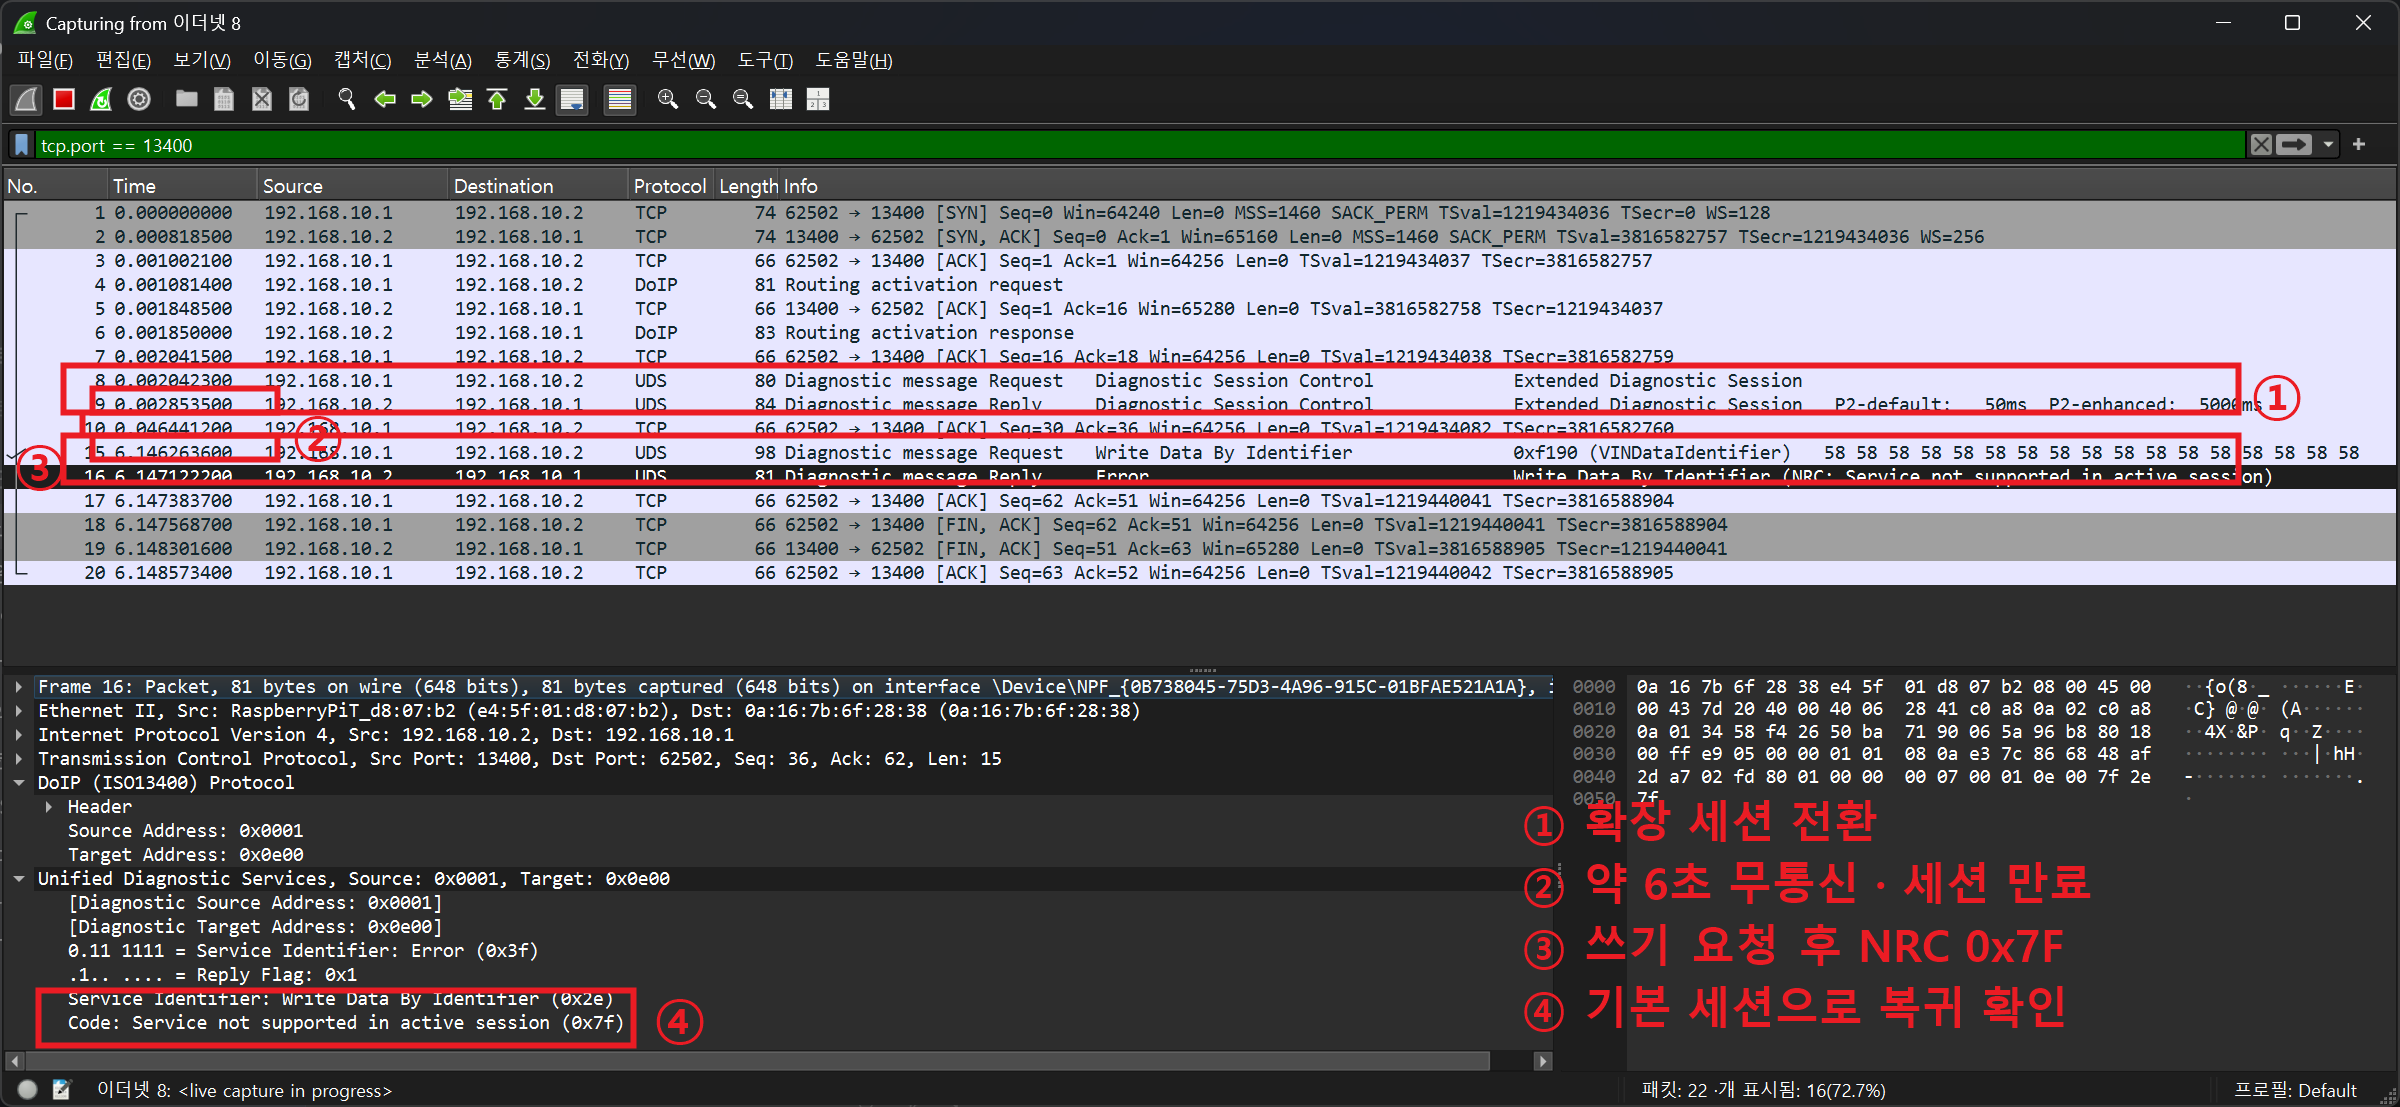
Task: Add a display filter button
Action: tap(2359, 145)
